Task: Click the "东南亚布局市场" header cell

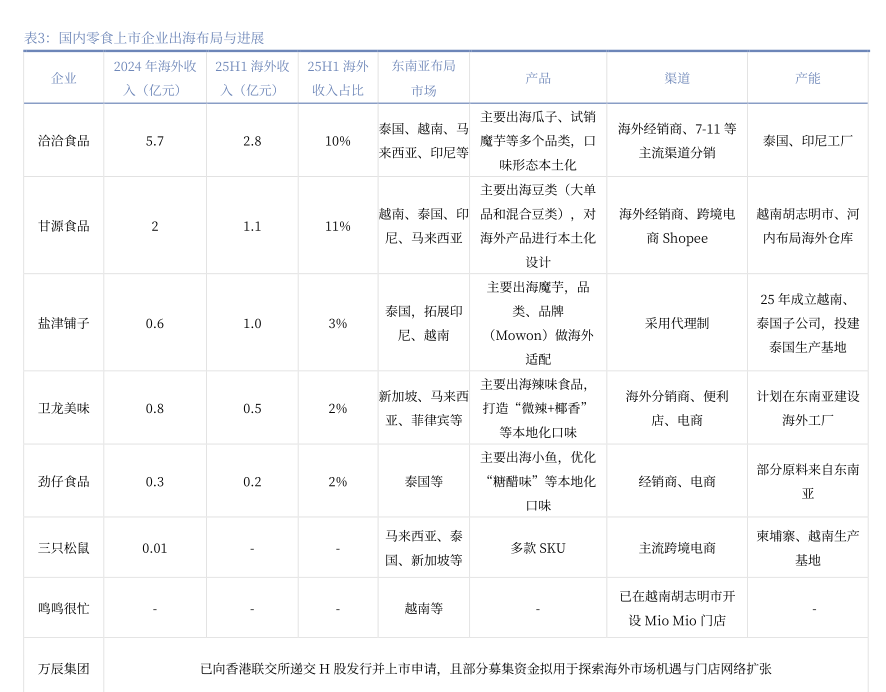Action: pos(424,78)
